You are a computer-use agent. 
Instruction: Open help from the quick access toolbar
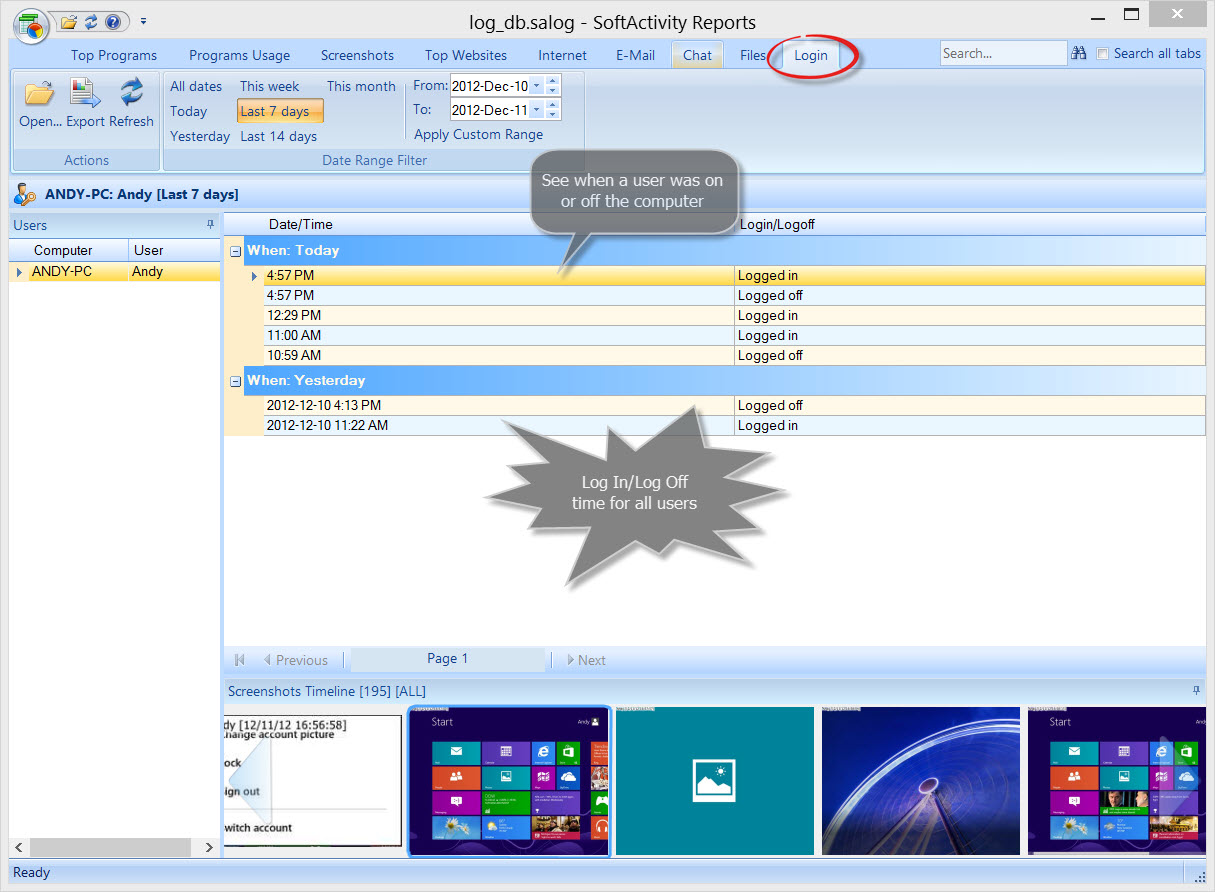pyautogui.click(x=112, y=21)
